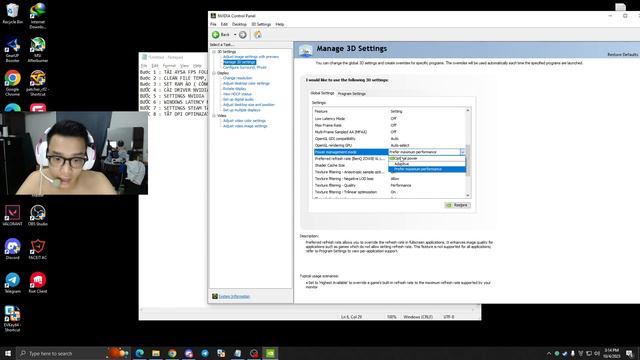Open Adjust image settings with preview
This screenshot has height=360, width=640.
(x=251, y=57)
